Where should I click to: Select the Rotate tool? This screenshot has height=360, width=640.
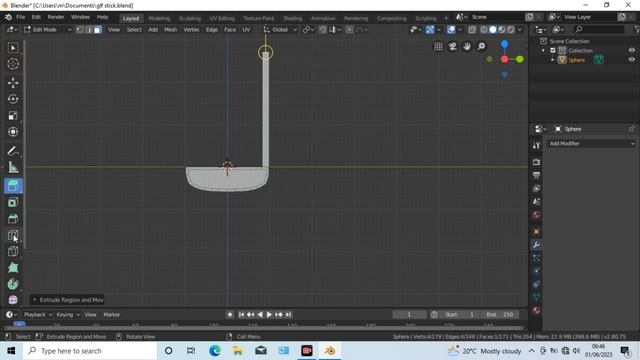(x=13, y=99)
